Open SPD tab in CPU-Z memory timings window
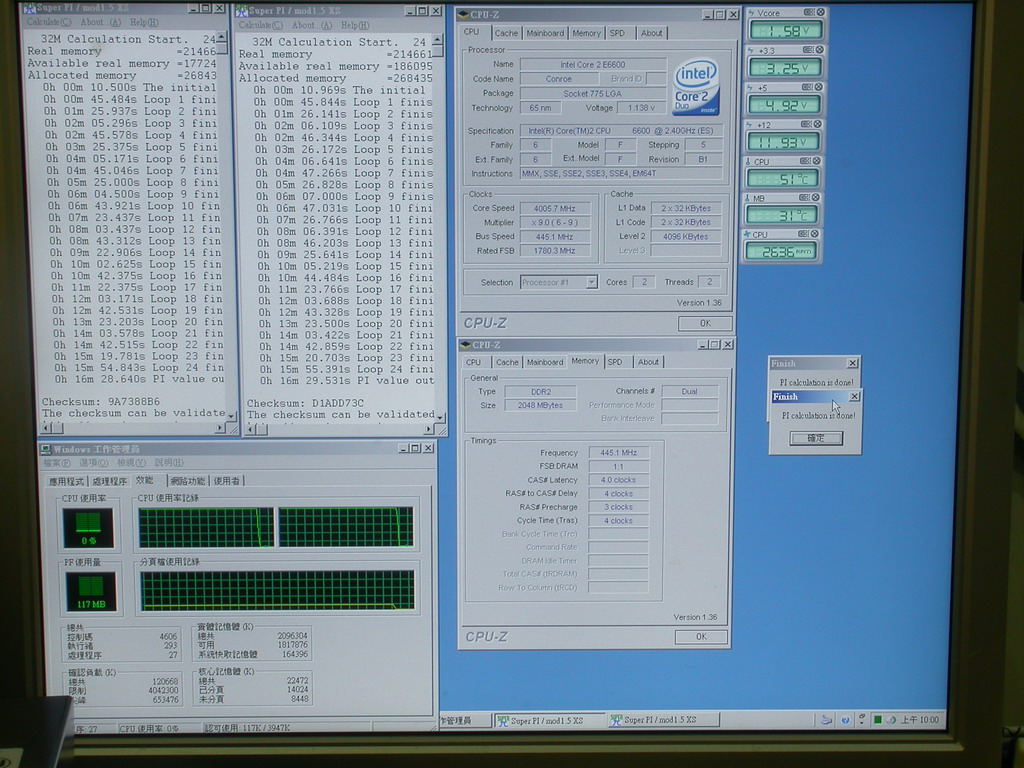Image resolution: width=1024 pixels, height=768 pixels. [x=615, y=362]
